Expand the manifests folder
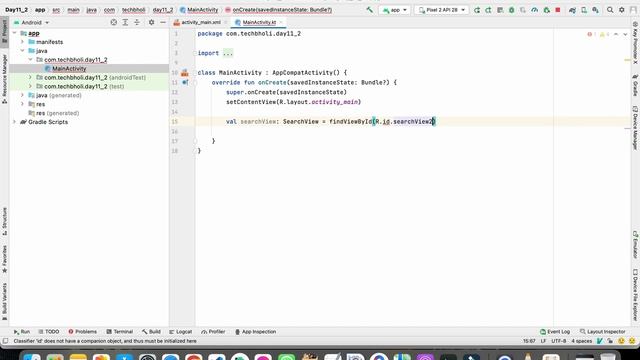 click(22, 42)
